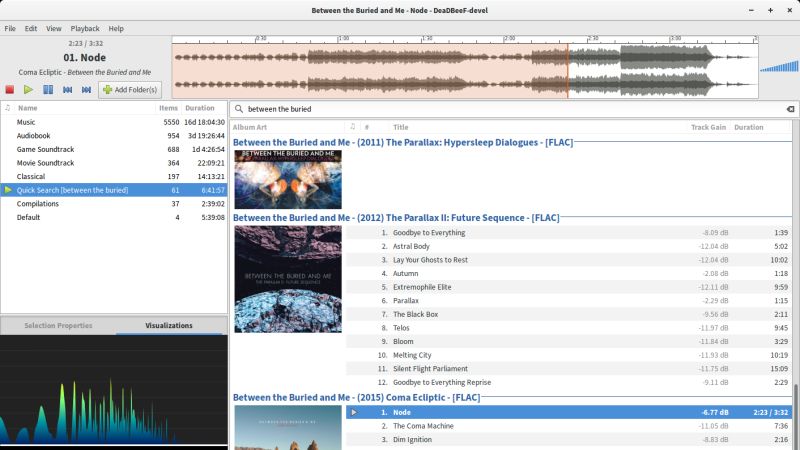Click the playing-status note column header
Screen dimensions: 800x450
tap(353, 127)
